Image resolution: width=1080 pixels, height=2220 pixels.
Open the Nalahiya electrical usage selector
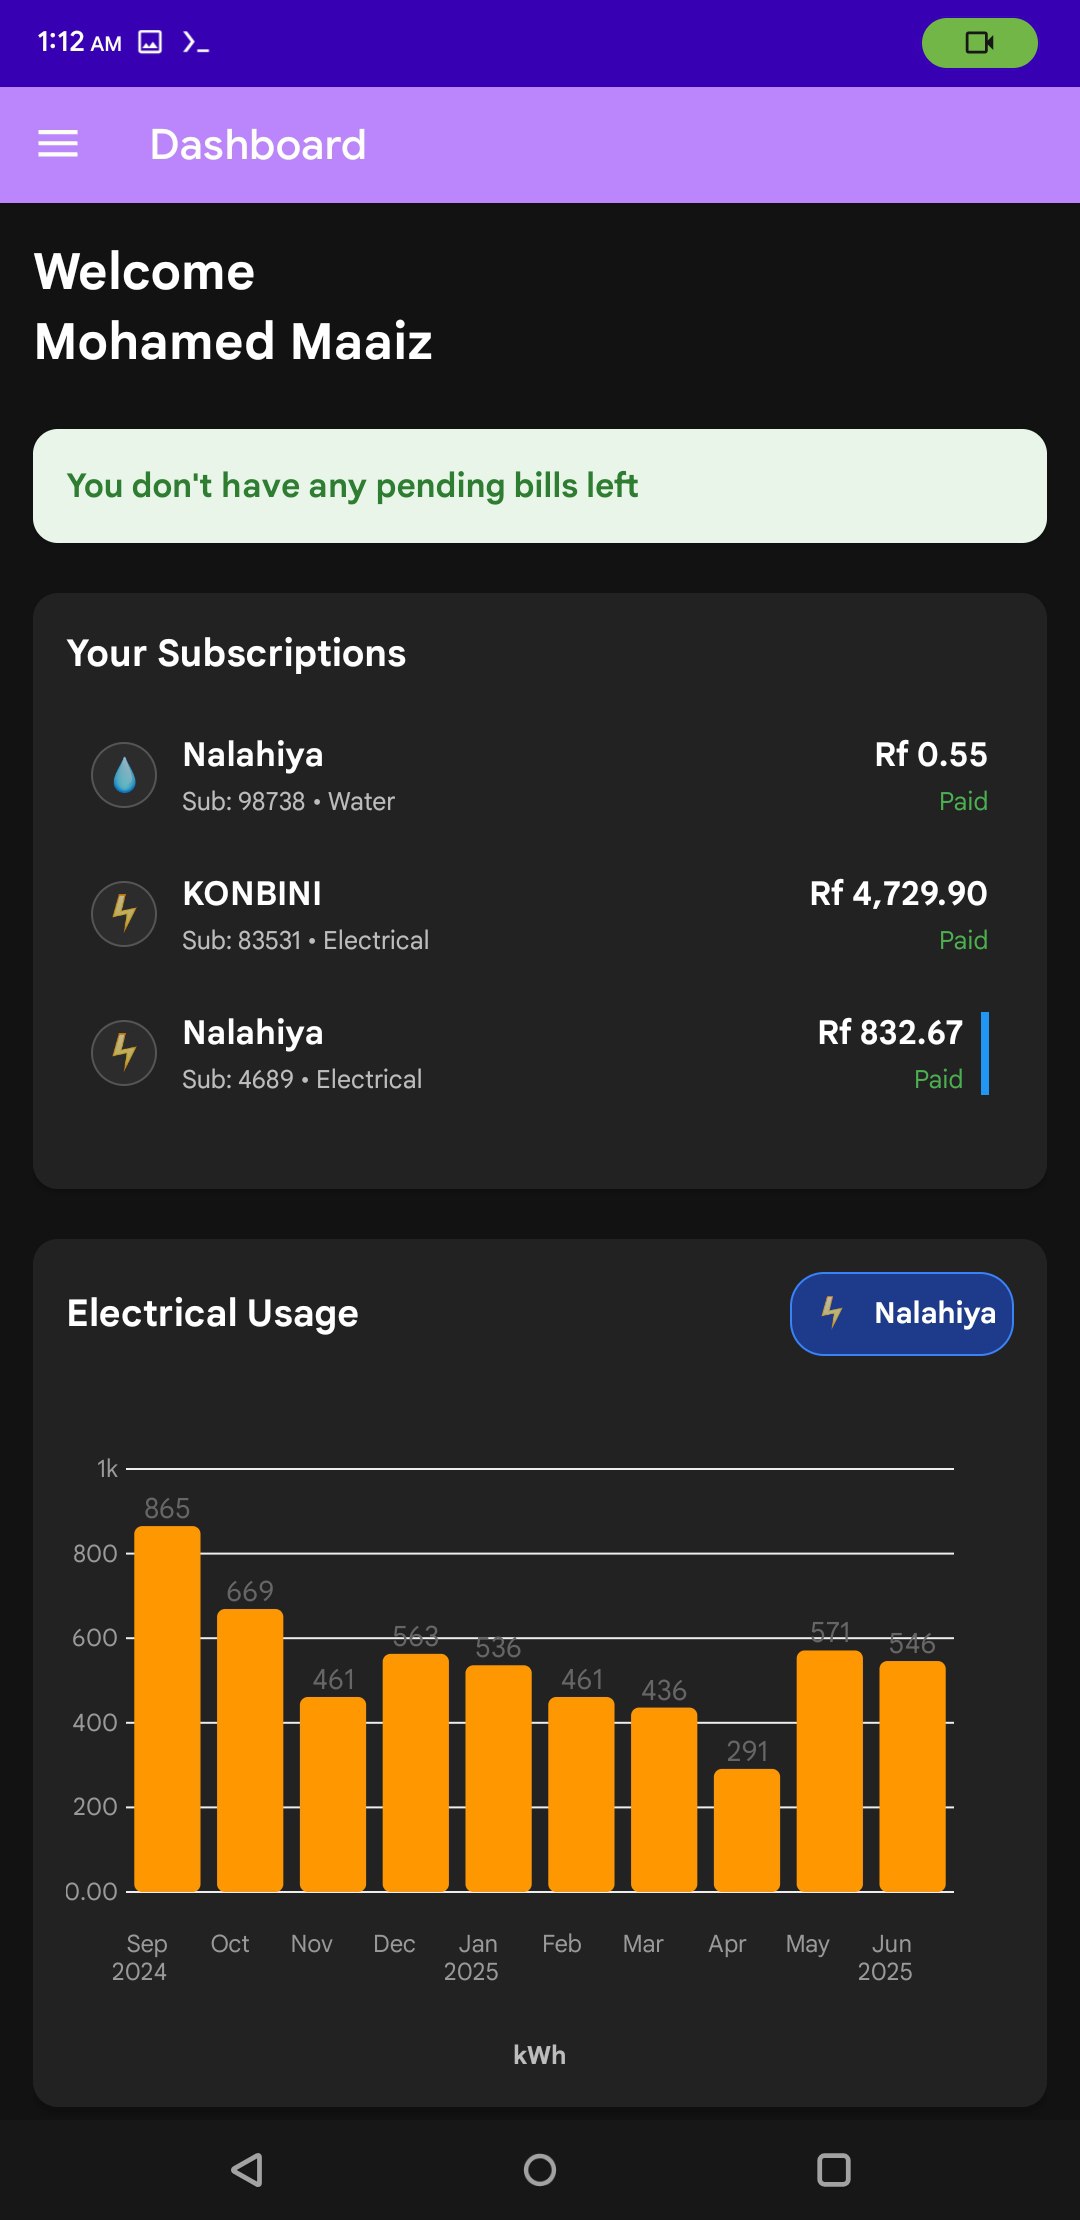coord(901,1313)
